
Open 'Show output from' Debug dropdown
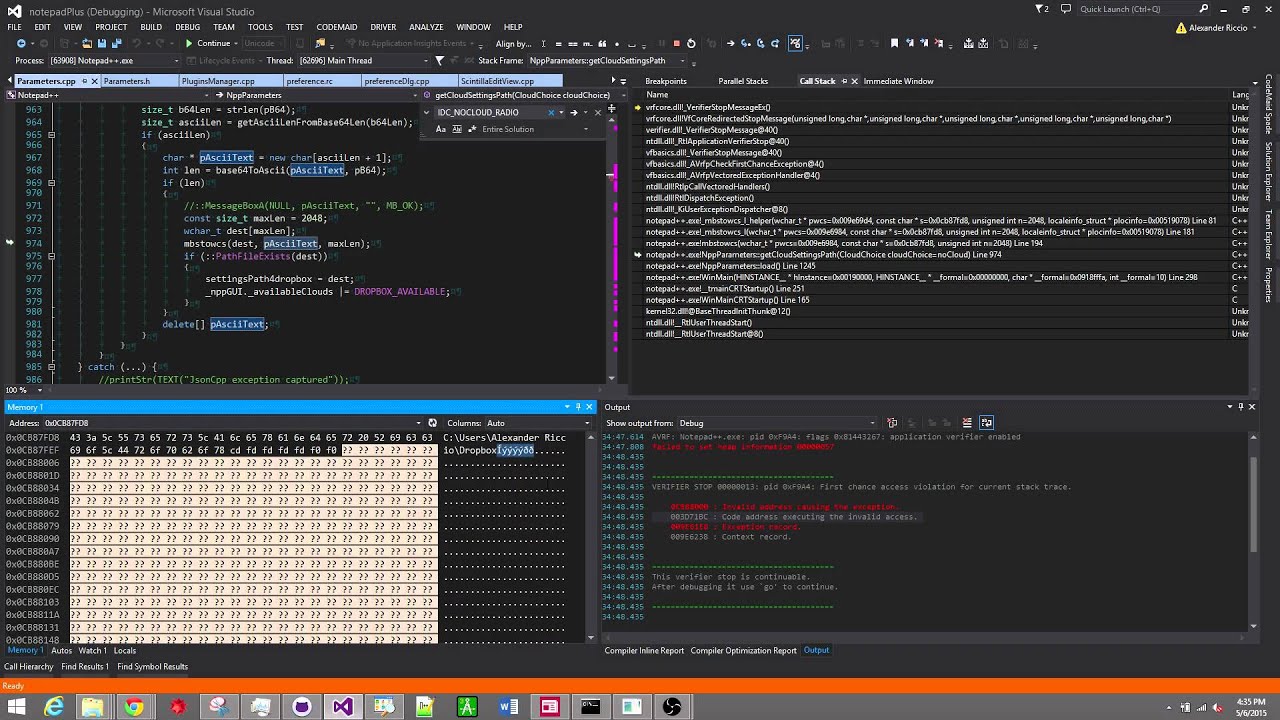[x=777, y=423]
